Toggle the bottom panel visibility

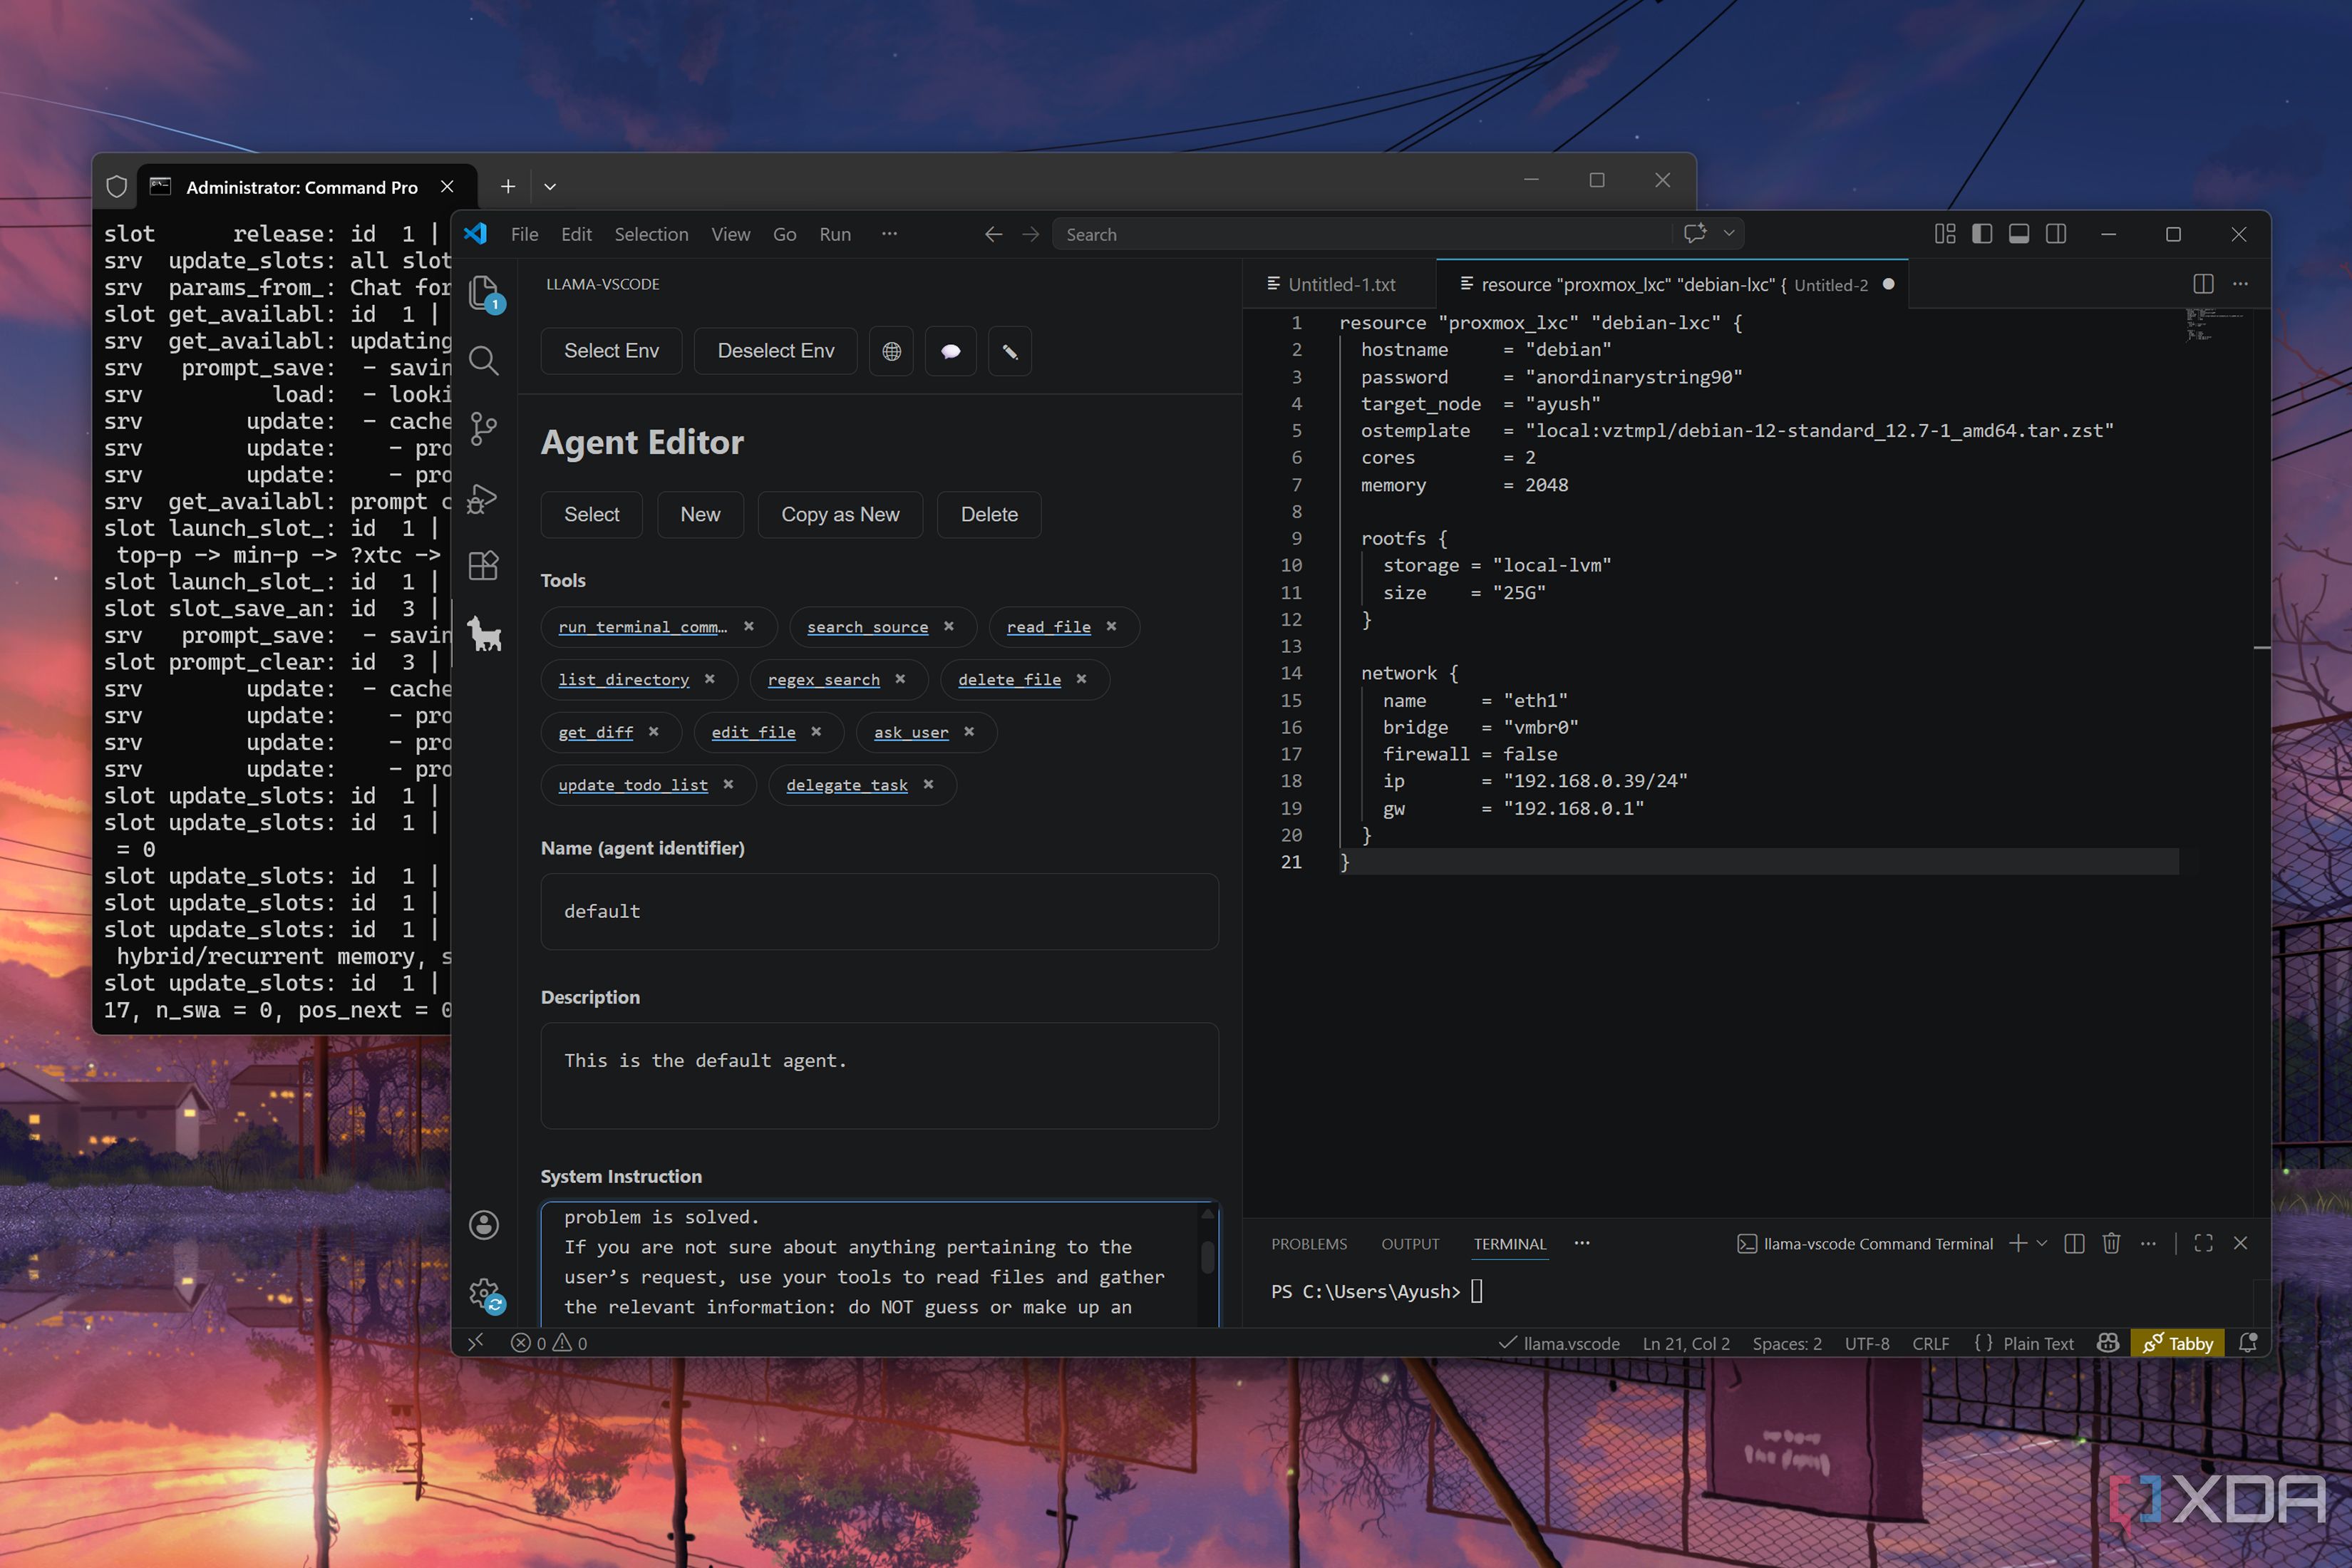click(2019, 234)
